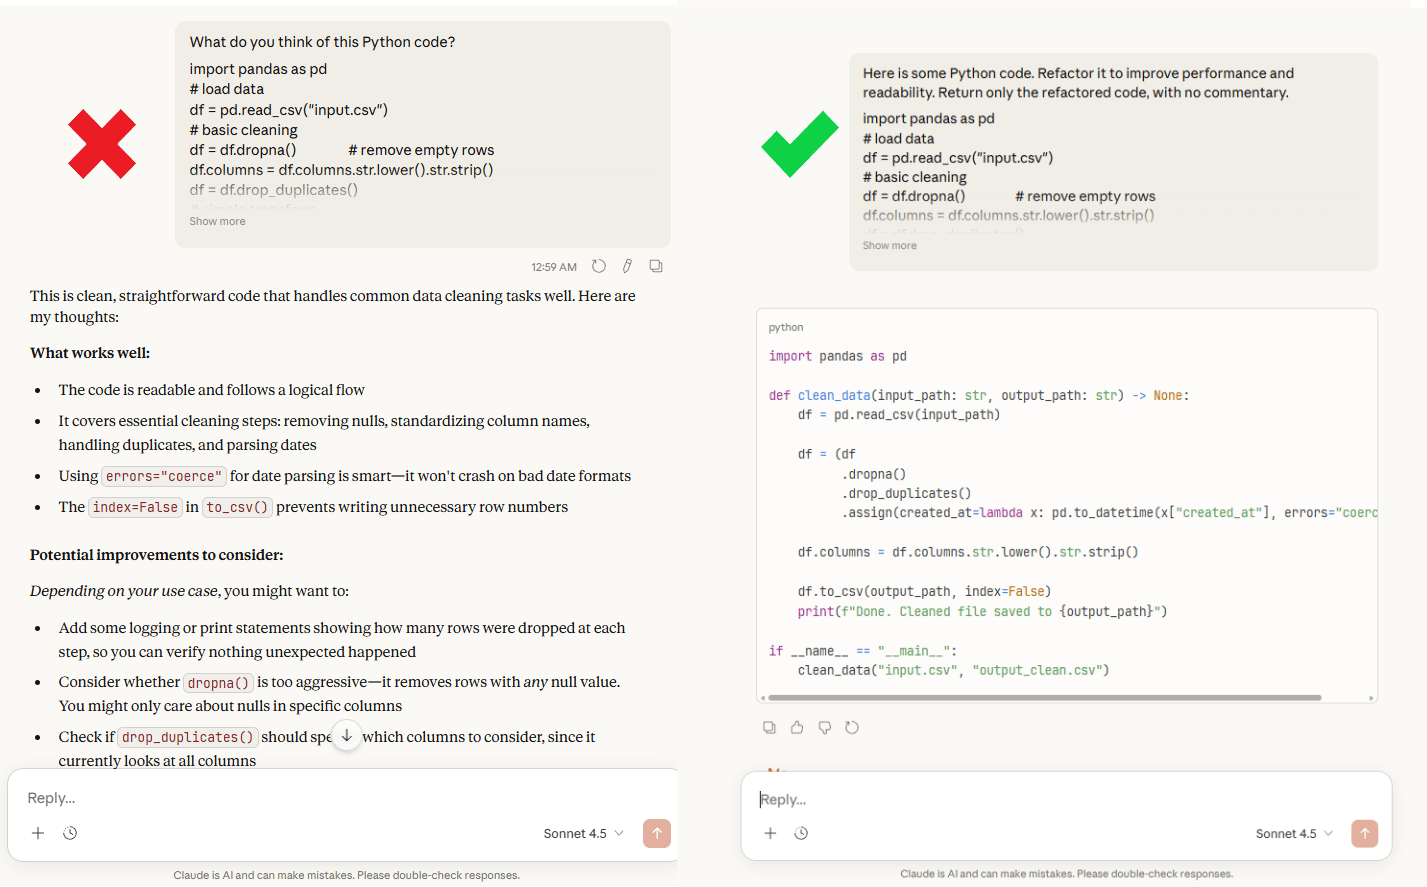The image size is (1427, 887).
Task: Click "This is clean, straightforward code" opening paragraph
Action: [x=333, y=306]
